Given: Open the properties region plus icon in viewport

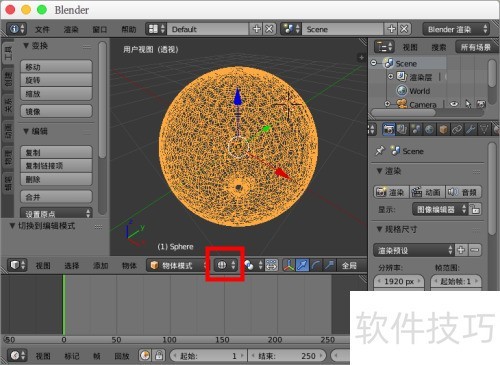Looking at the screenshot, I should point(361,57).
